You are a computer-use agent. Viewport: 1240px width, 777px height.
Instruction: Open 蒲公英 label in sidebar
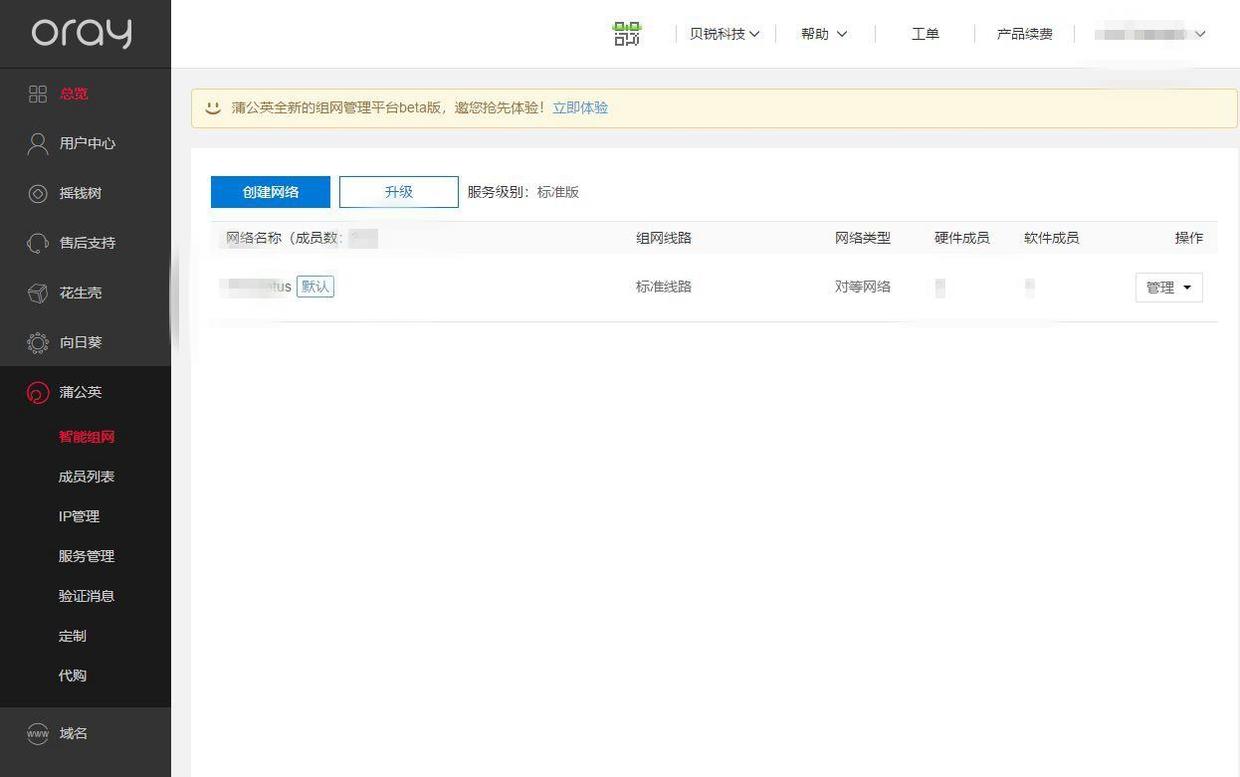pyautogui.click(x=80, y=392)
